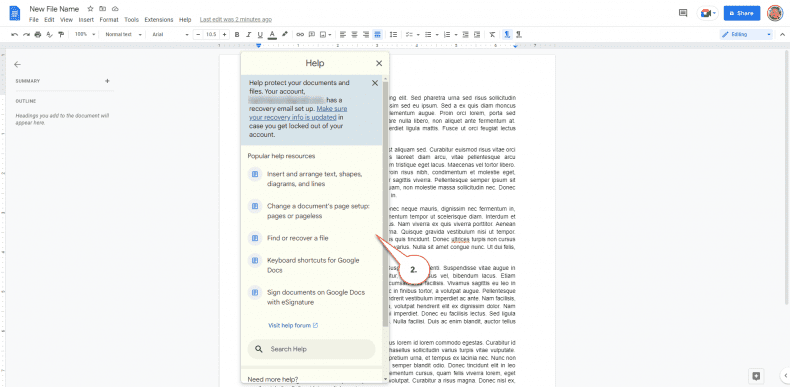Open the recovery info update link
The width and height of the screenshot is (790, 387).
point(298,113)
